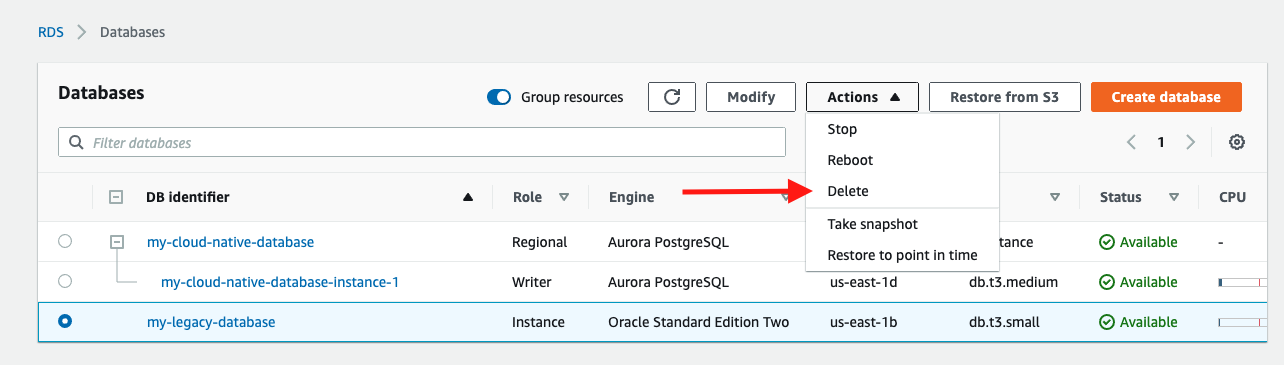This screenshot has height=365, width=1284.
Task: Click the us-east-1b cell
Action: click(864, 322)
